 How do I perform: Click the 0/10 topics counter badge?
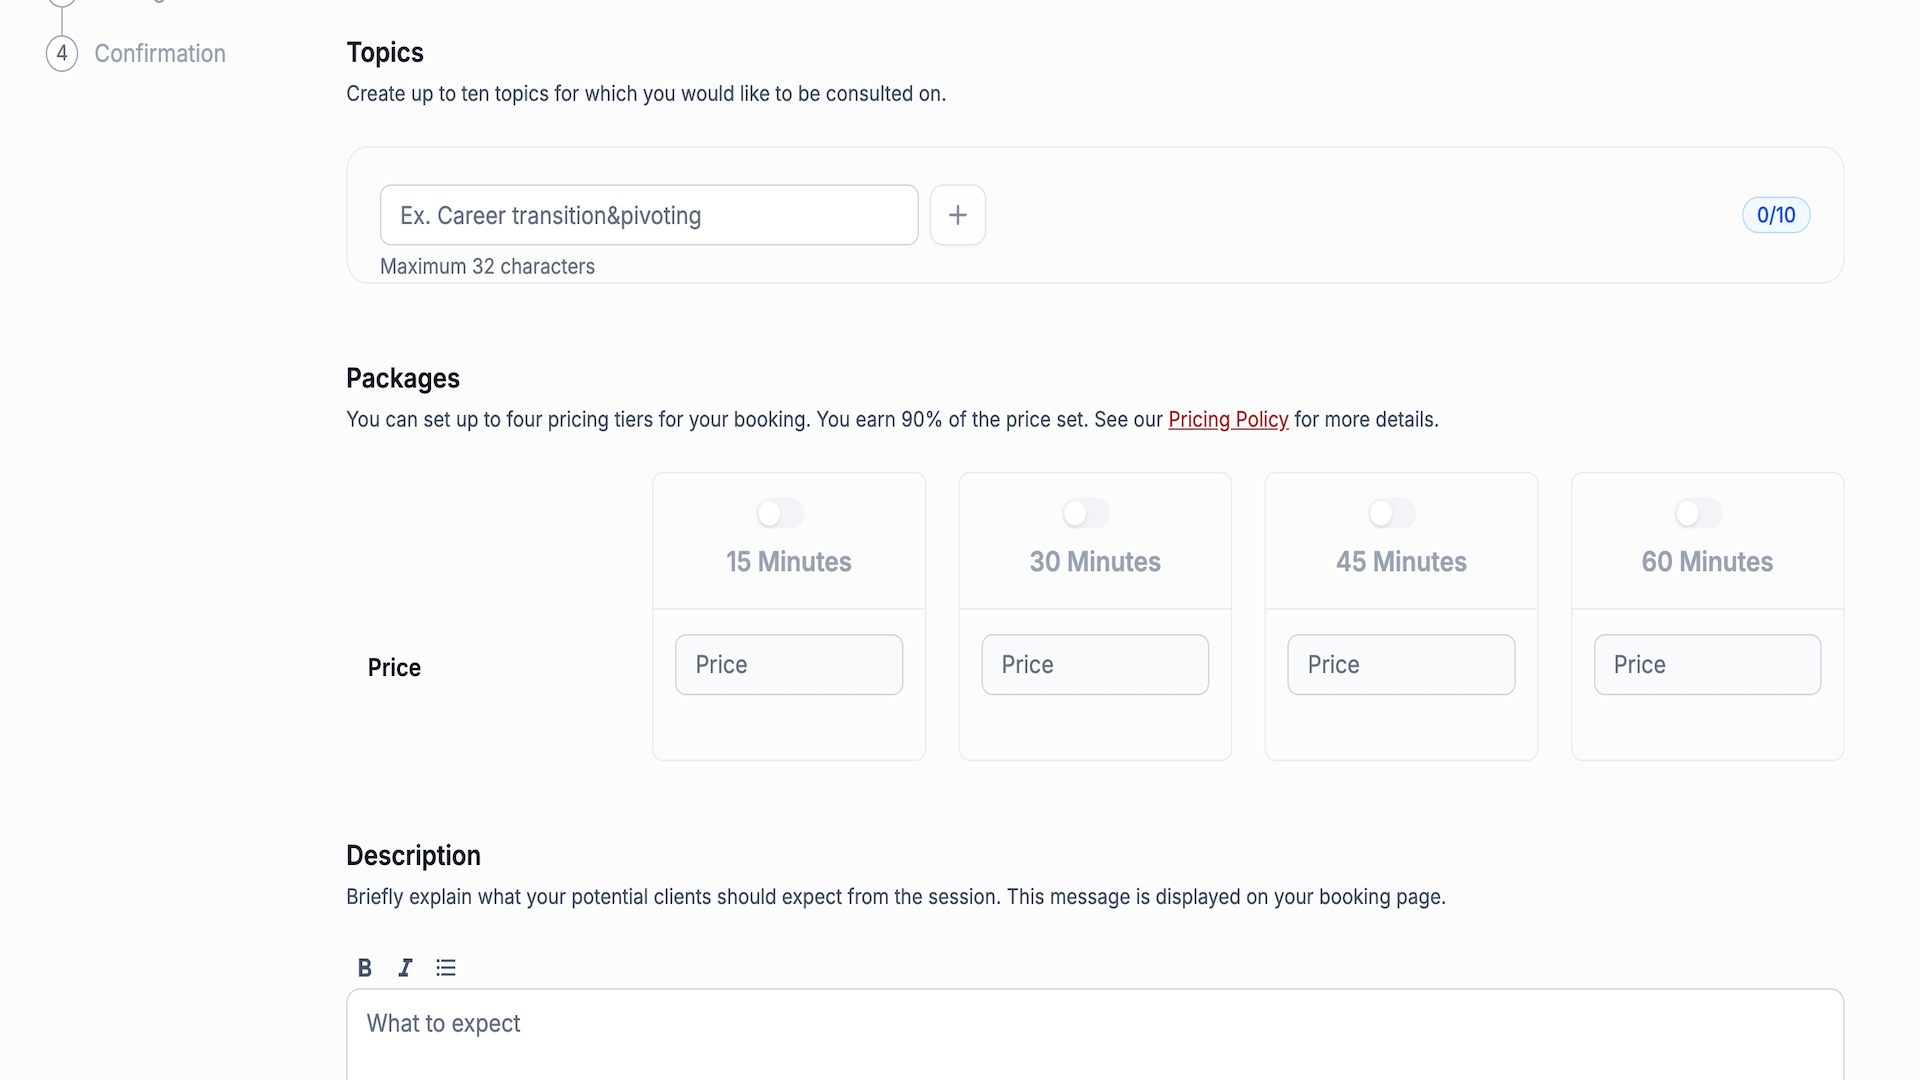[x=1776, y=215]
